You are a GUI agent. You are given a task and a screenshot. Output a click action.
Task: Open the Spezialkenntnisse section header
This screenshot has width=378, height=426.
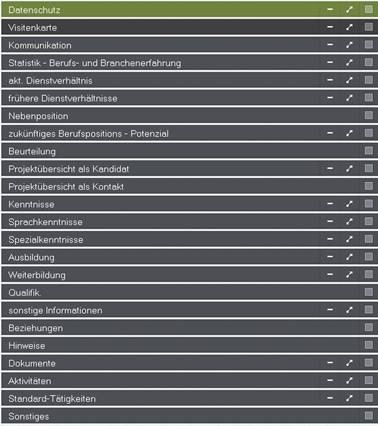click(x=189, y=239)
